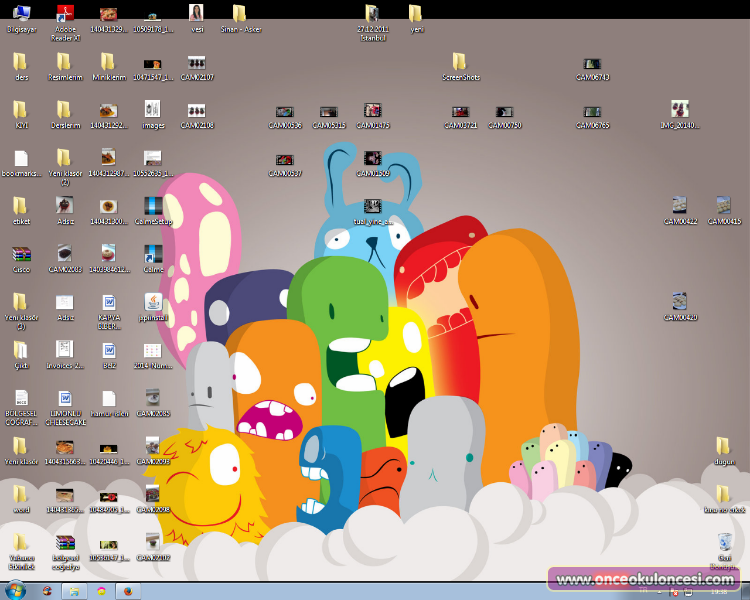The height and width of the screenshot is (600, 750).
Task: Open the Adobe Reader XI shortcut
Action: 64,14
